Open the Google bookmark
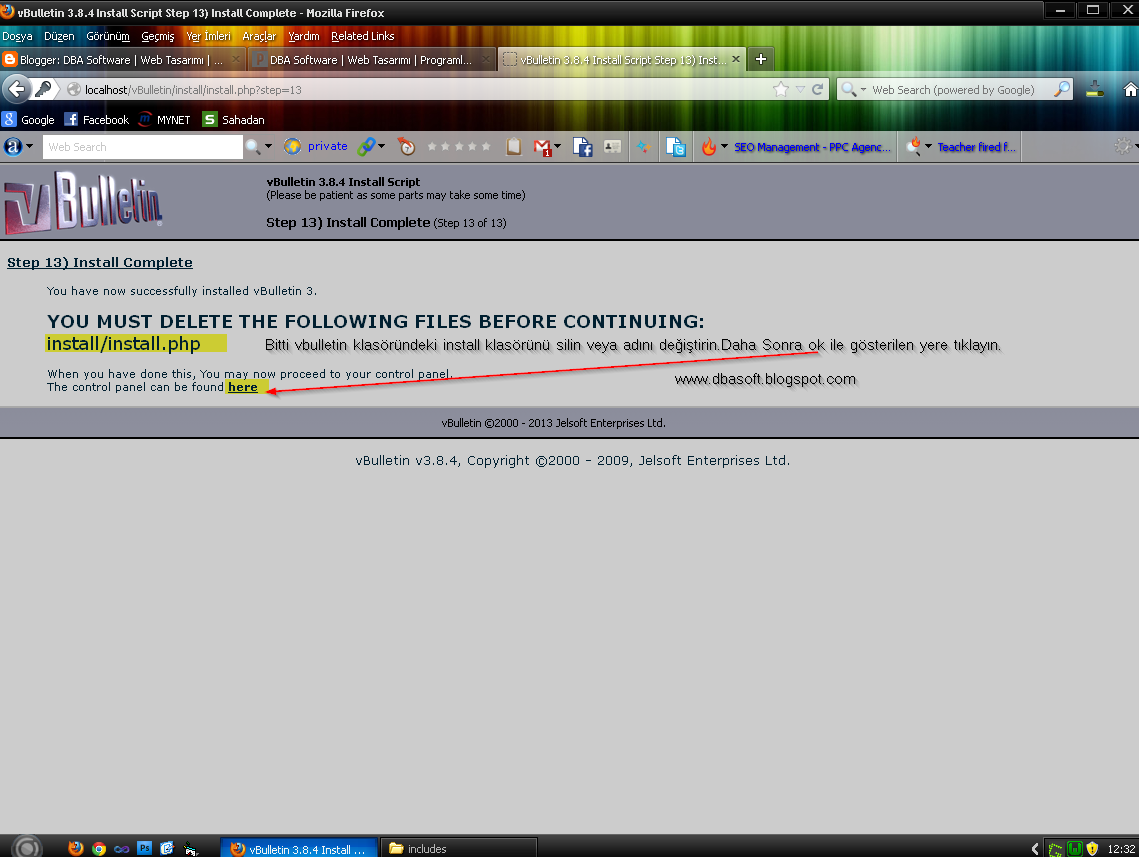This screenshot has height=857, width=1139. point(28,120)
